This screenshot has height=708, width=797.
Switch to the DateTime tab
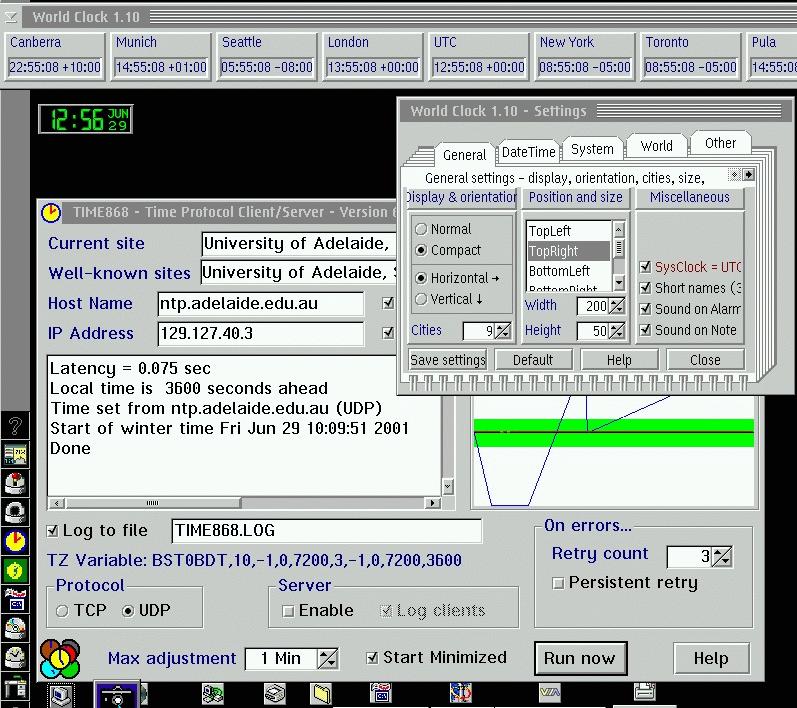(529, 152)
